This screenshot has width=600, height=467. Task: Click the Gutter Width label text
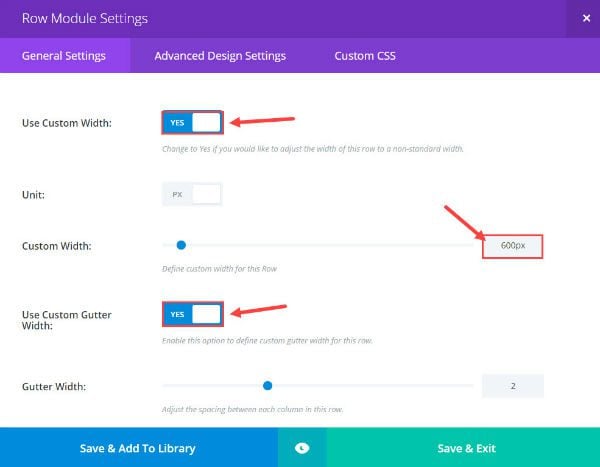(x=54, y=386)
